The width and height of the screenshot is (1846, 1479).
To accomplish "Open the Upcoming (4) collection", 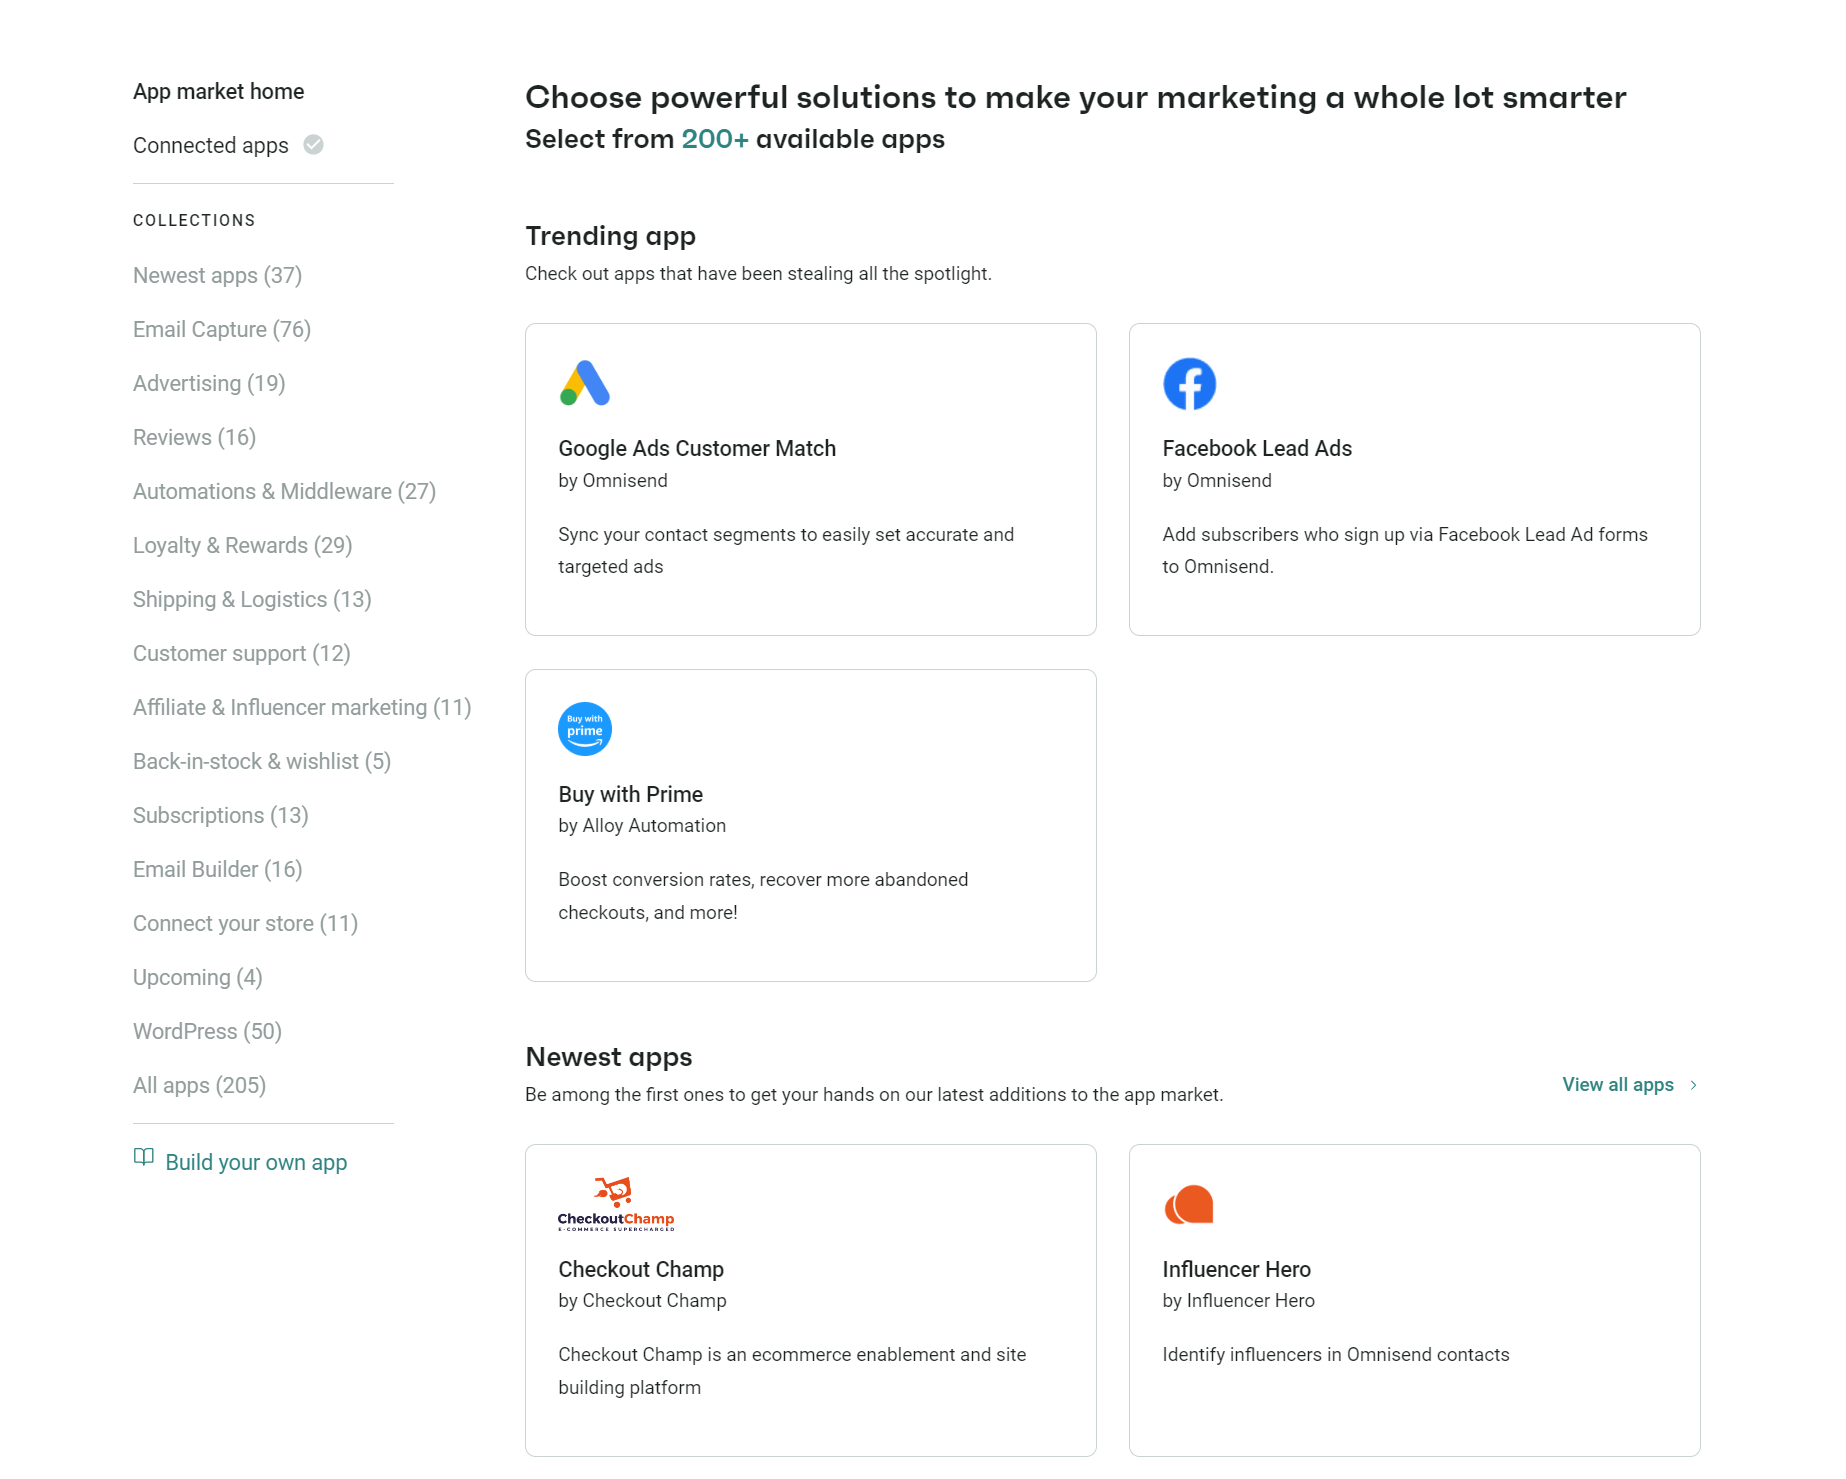I will click(197, 977).
